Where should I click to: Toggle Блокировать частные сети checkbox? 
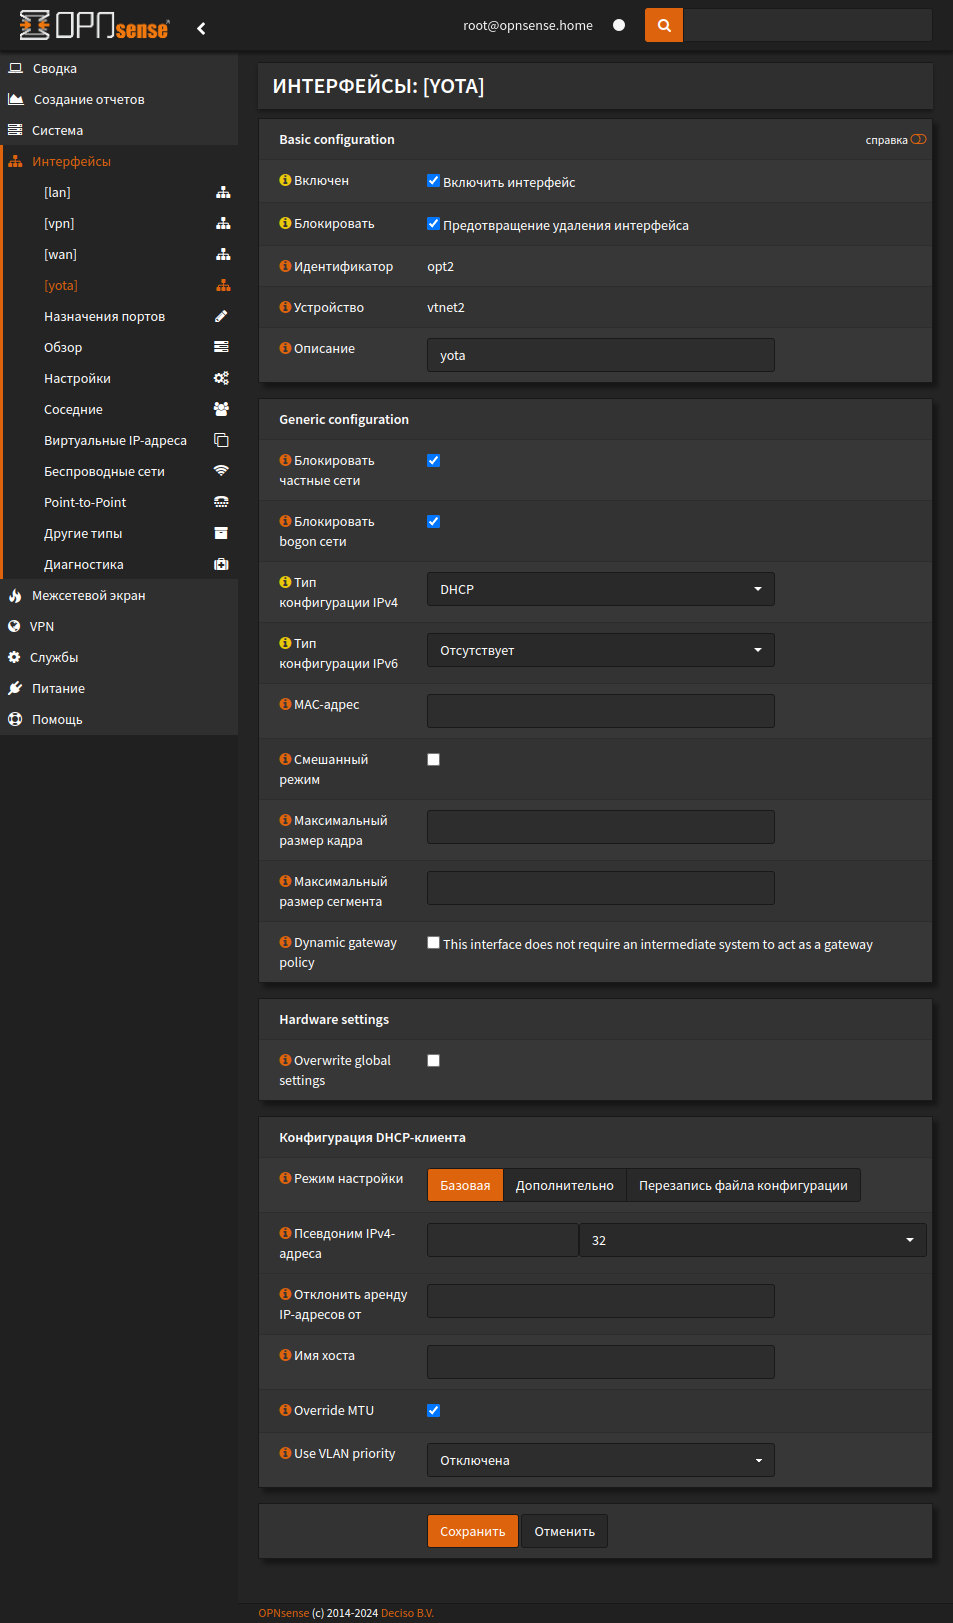[433, 460]
